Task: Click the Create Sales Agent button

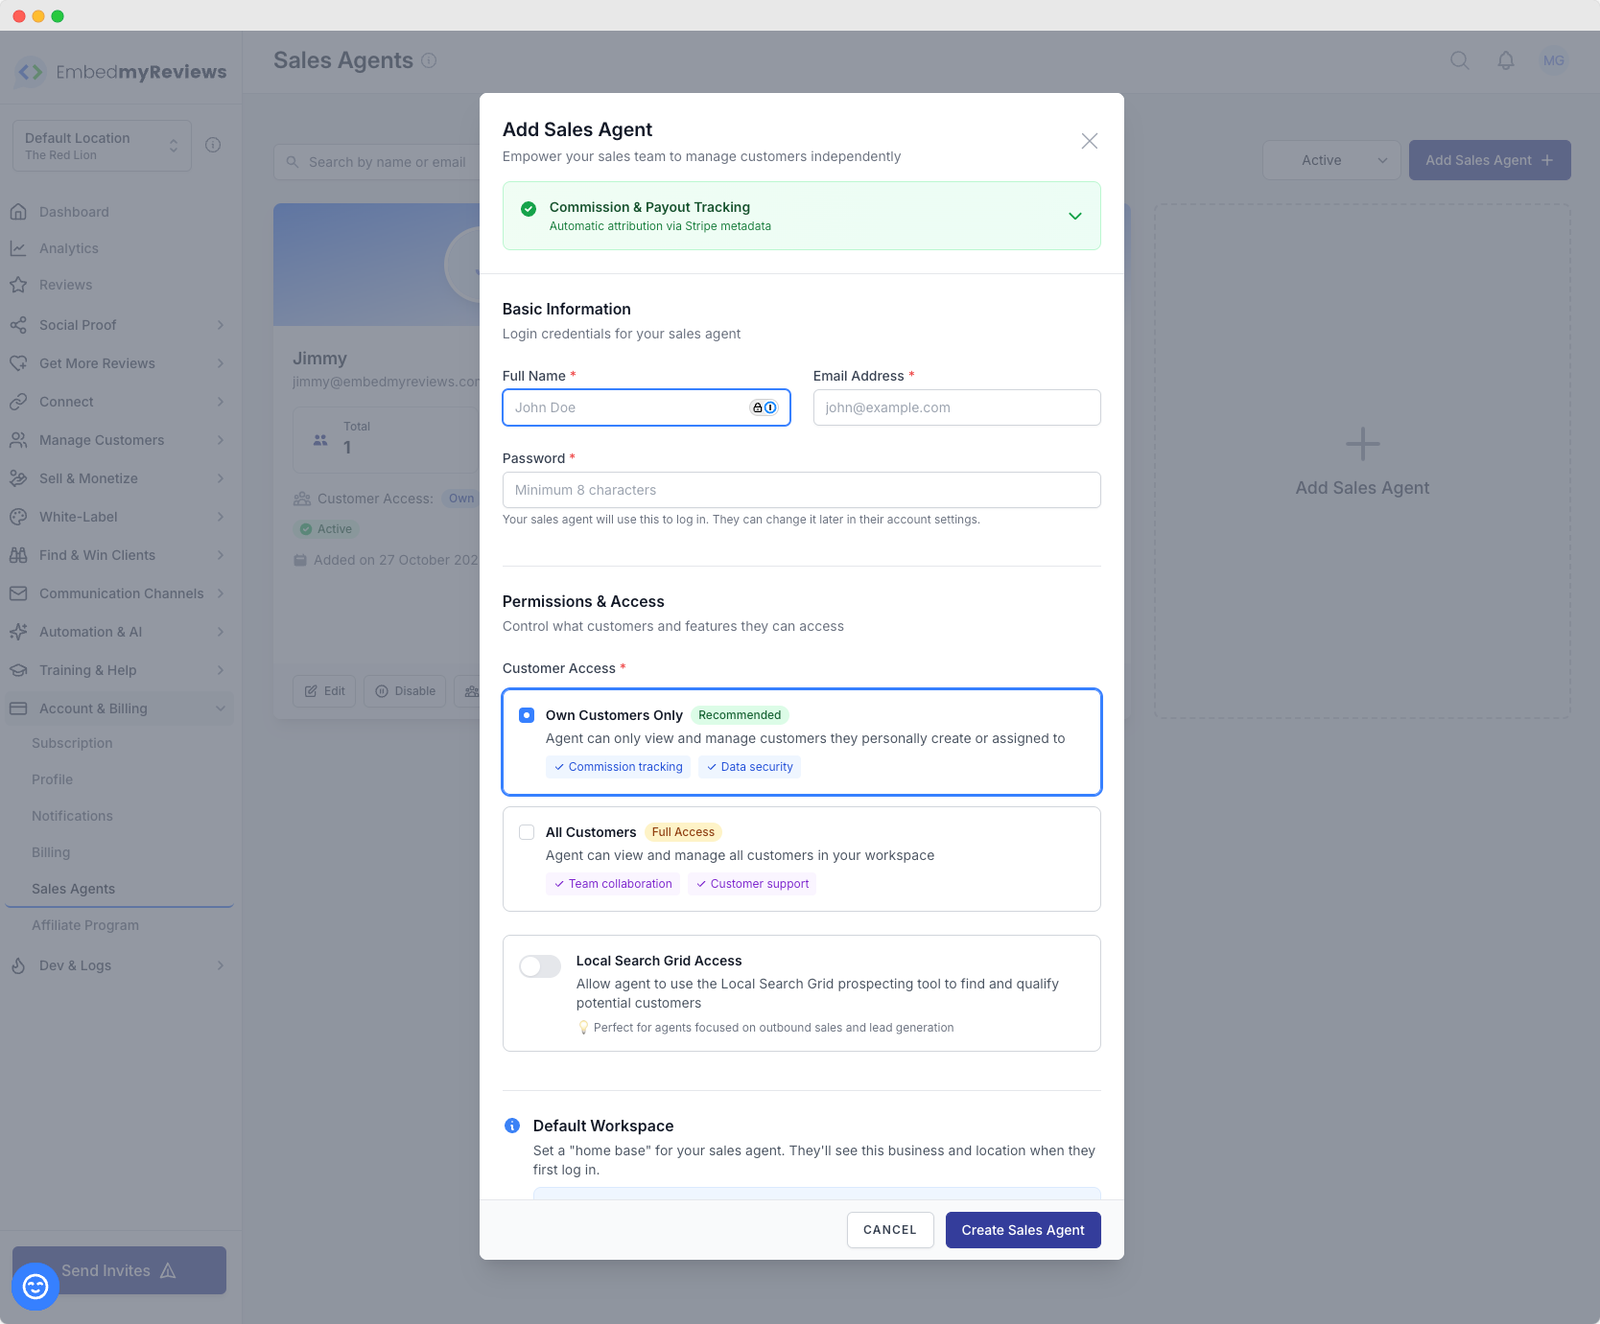Action: pos(1022,1230)
